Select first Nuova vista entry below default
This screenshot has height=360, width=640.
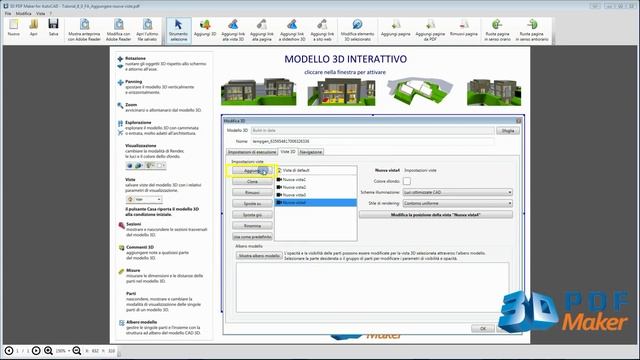[316, 180]
